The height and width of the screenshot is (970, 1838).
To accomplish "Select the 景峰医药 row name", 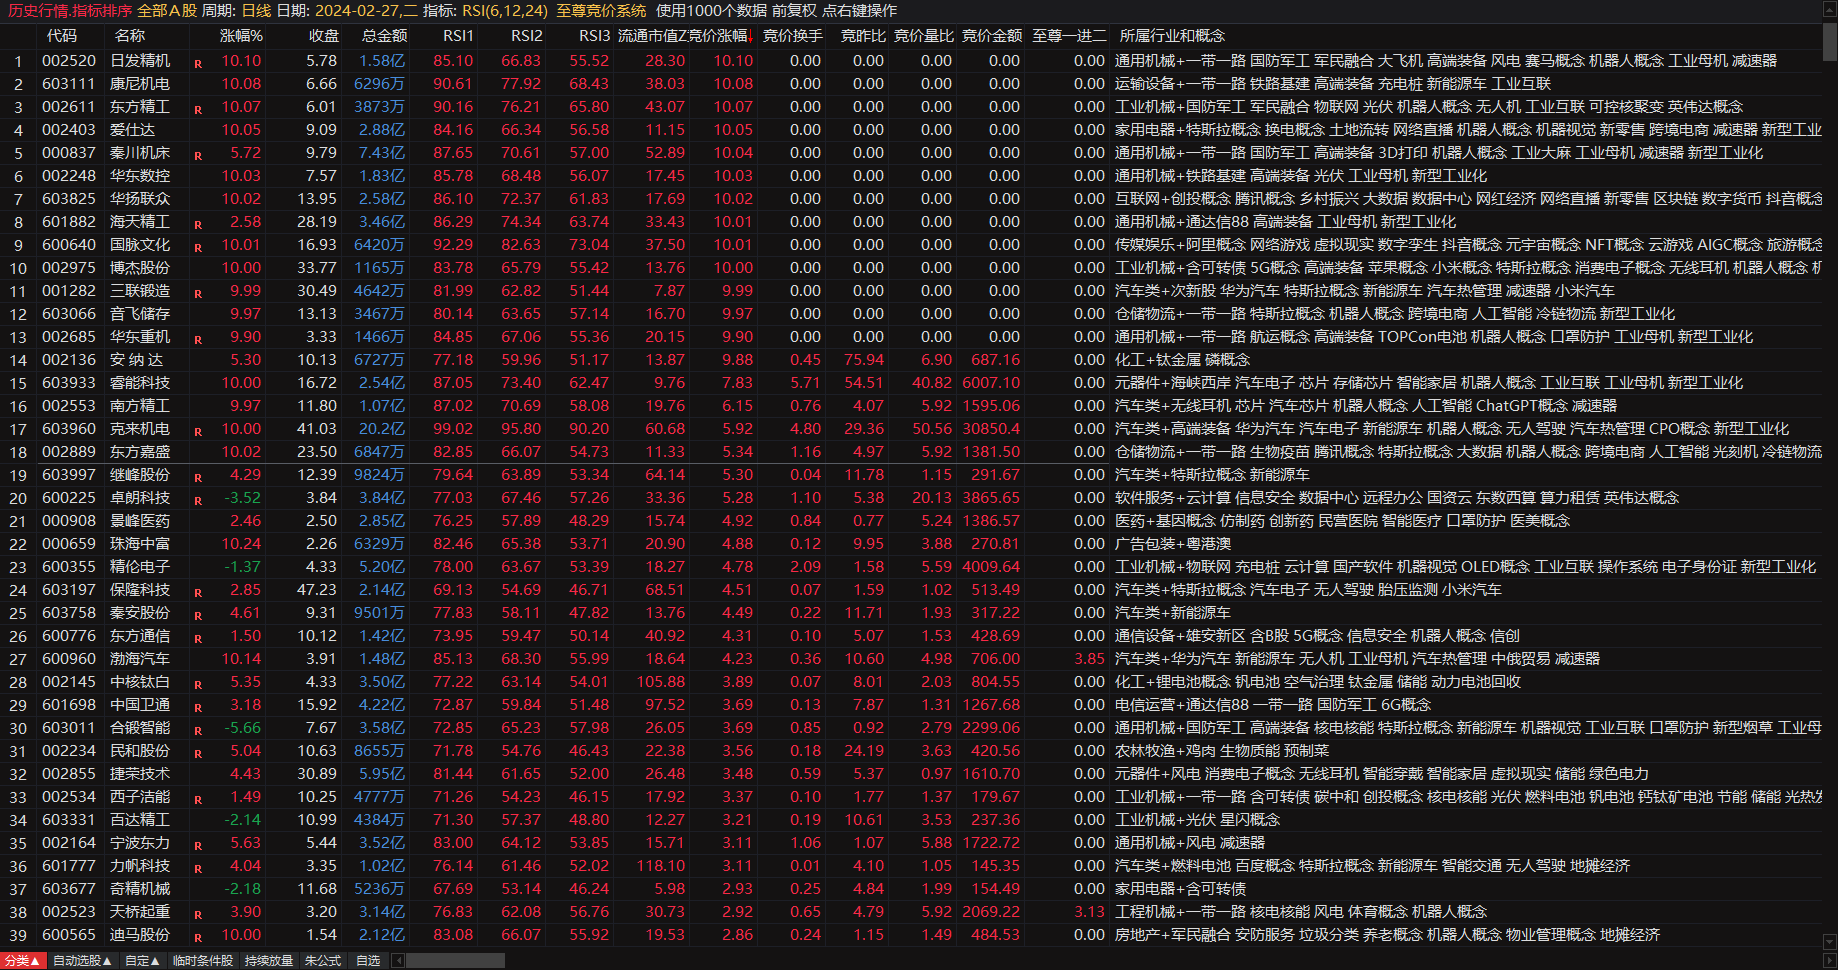I will click(x=140, y=521).
